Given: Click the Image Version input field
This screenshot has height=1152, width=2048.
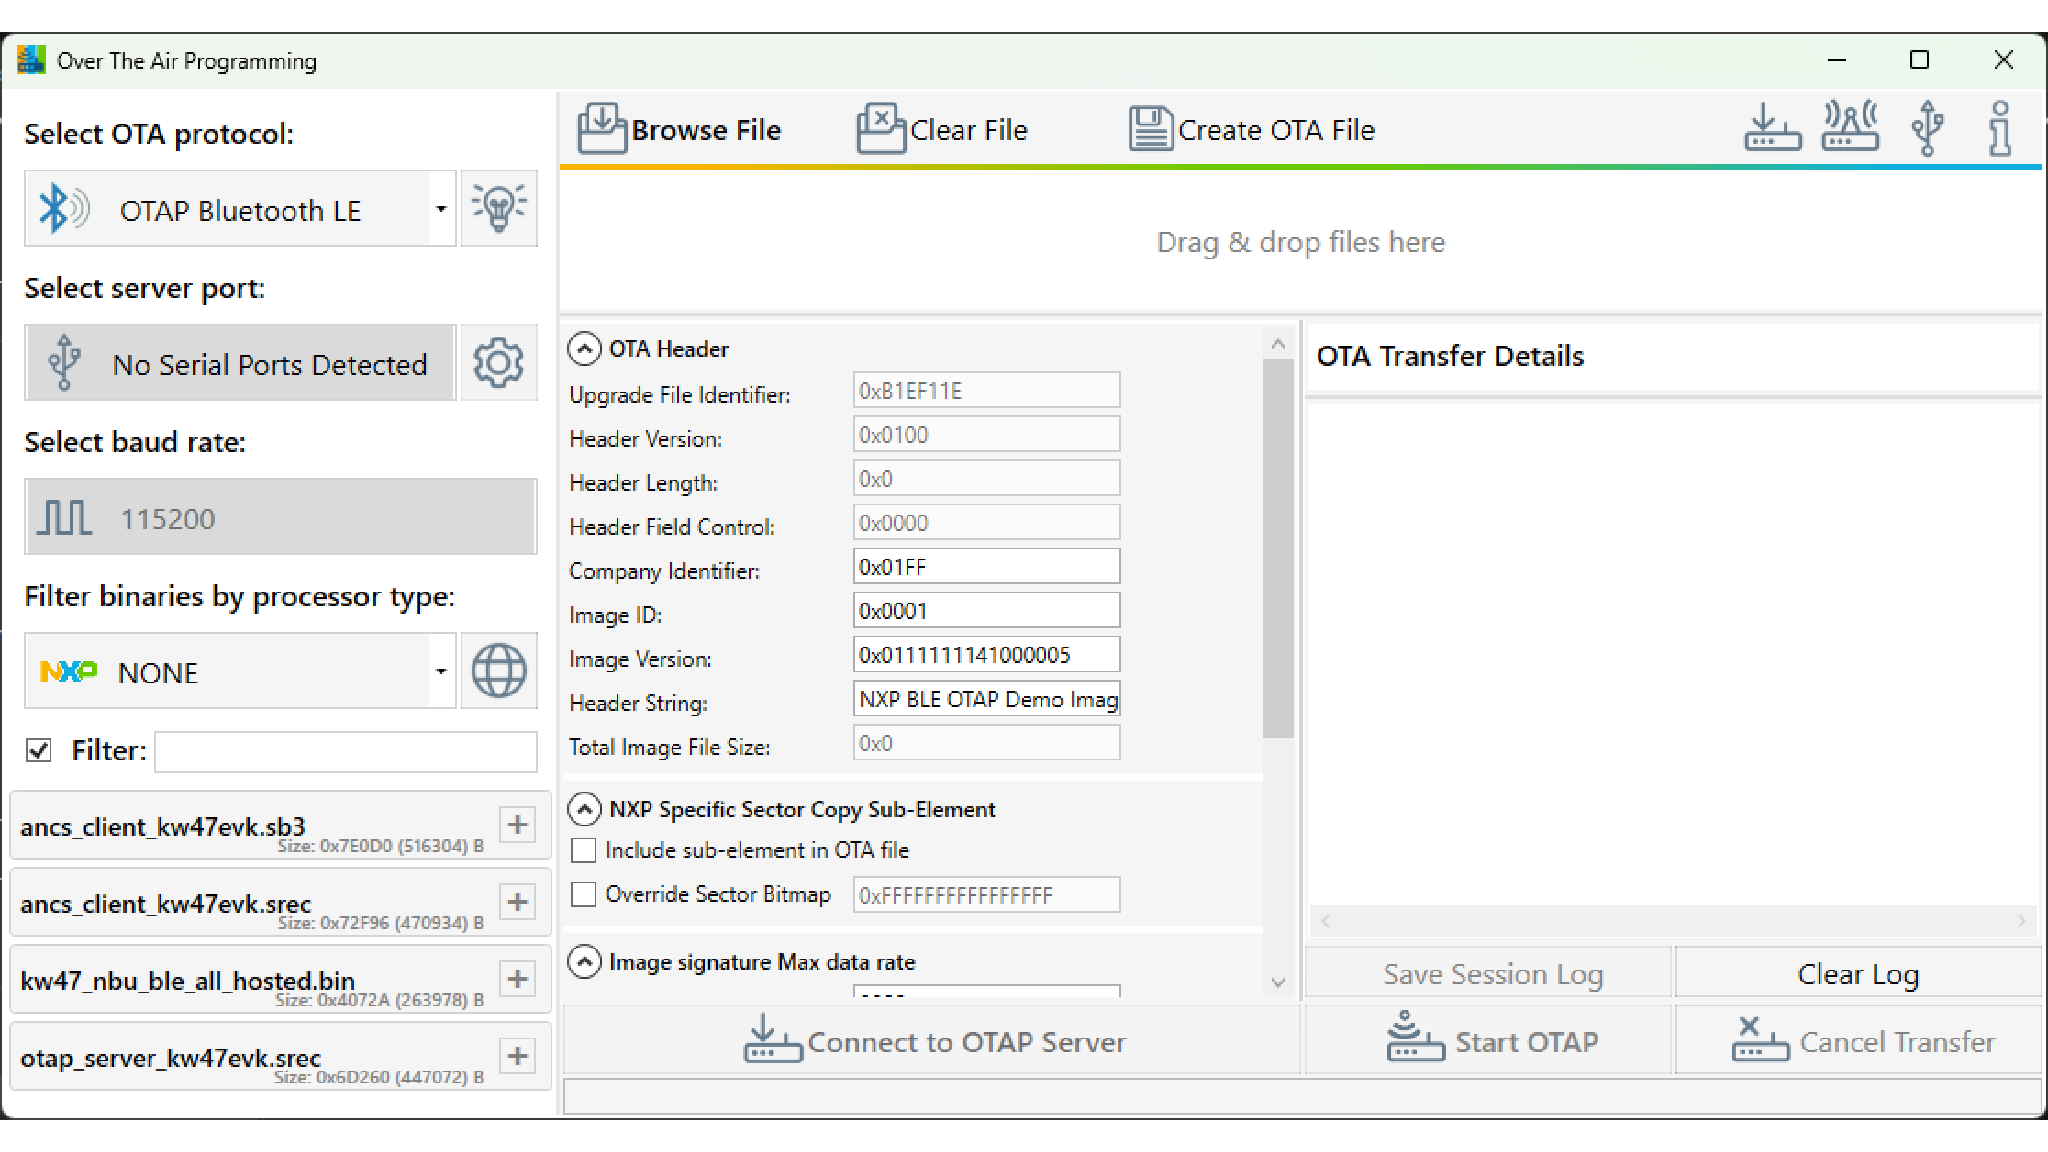Looking at the screenshot, I should pos(985,655).
